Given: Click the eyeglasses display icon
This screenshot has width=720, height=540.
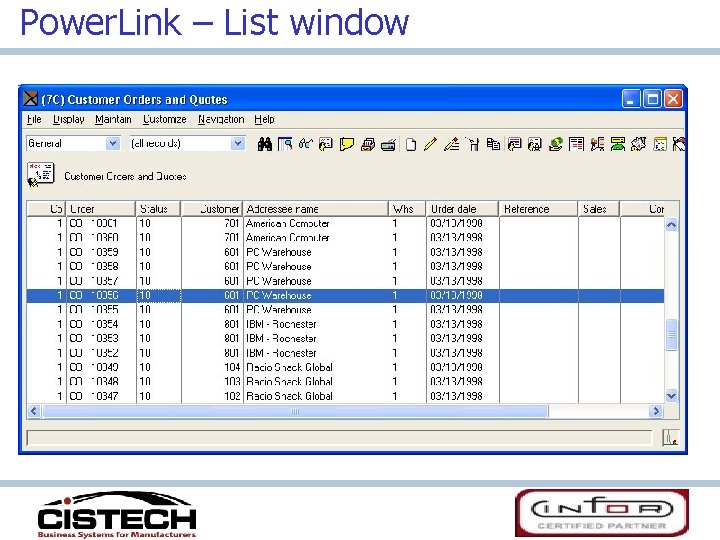Looking at the screenshot, I should tap(305, 144).
